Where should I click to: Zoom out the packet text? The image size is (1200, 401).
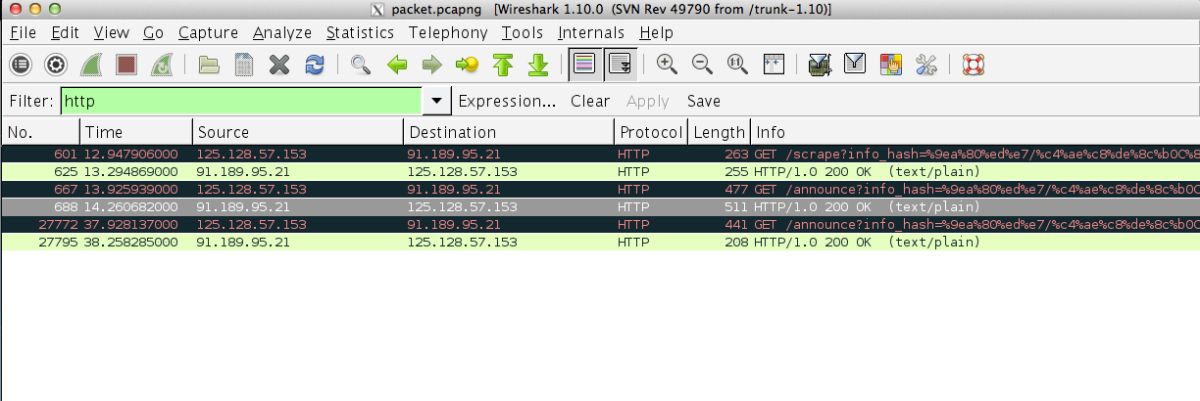[702, 65]
